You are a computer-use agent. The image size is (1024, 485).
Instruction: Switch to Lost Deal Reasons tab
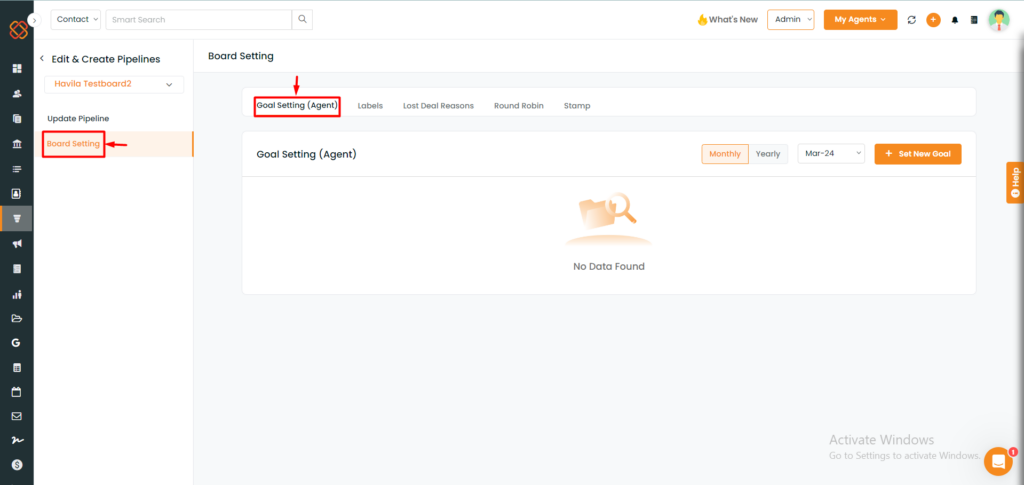pyautogui.click(x=438, y=106)
